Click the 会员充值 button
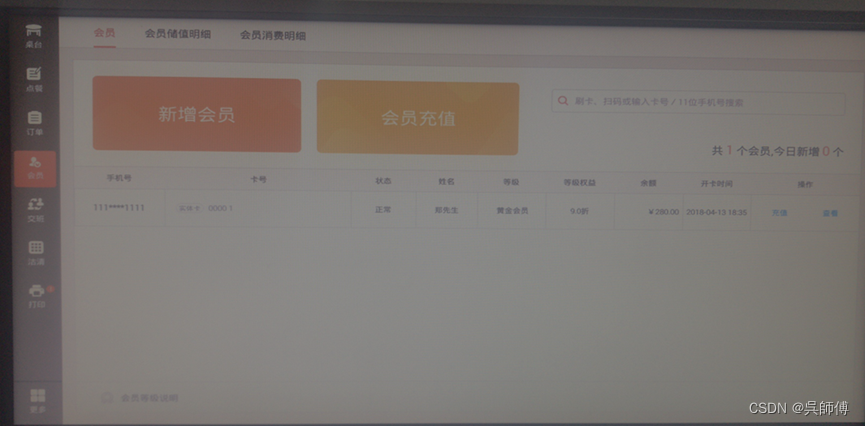 (418, 118)
